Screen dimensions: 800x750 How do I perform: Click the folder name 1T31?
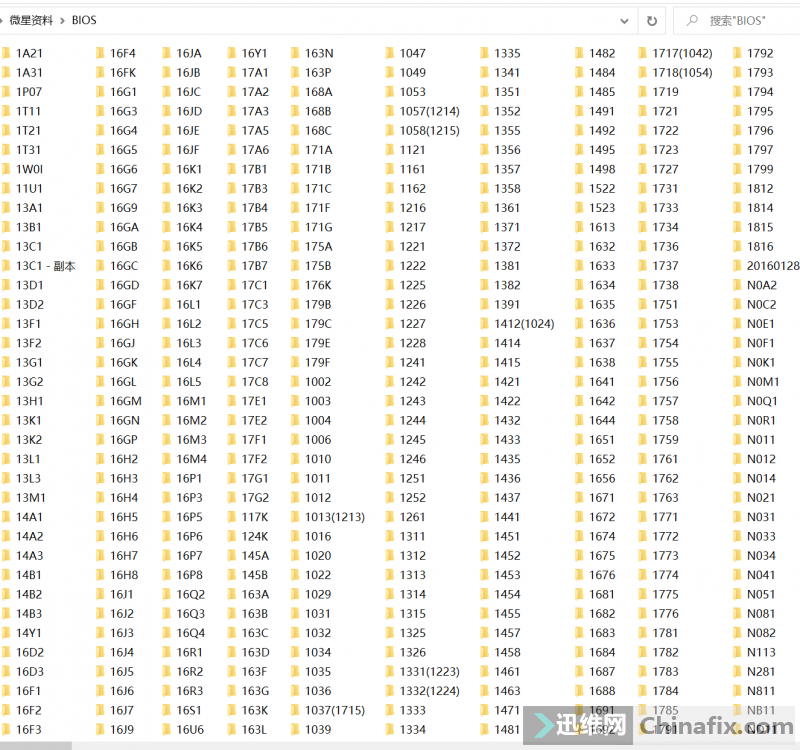coord(28,150)
